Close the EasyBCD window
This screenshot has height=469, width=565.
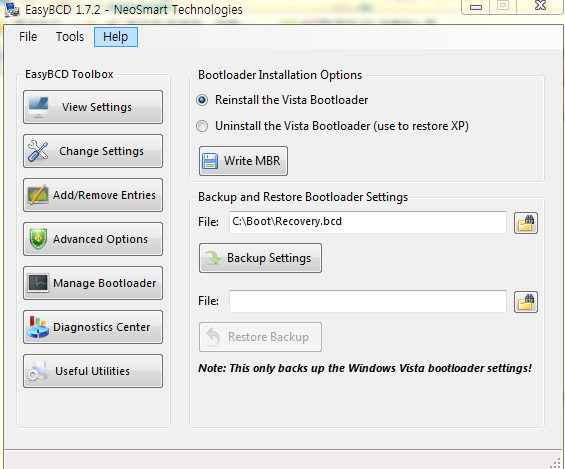[x=540, y=6]
